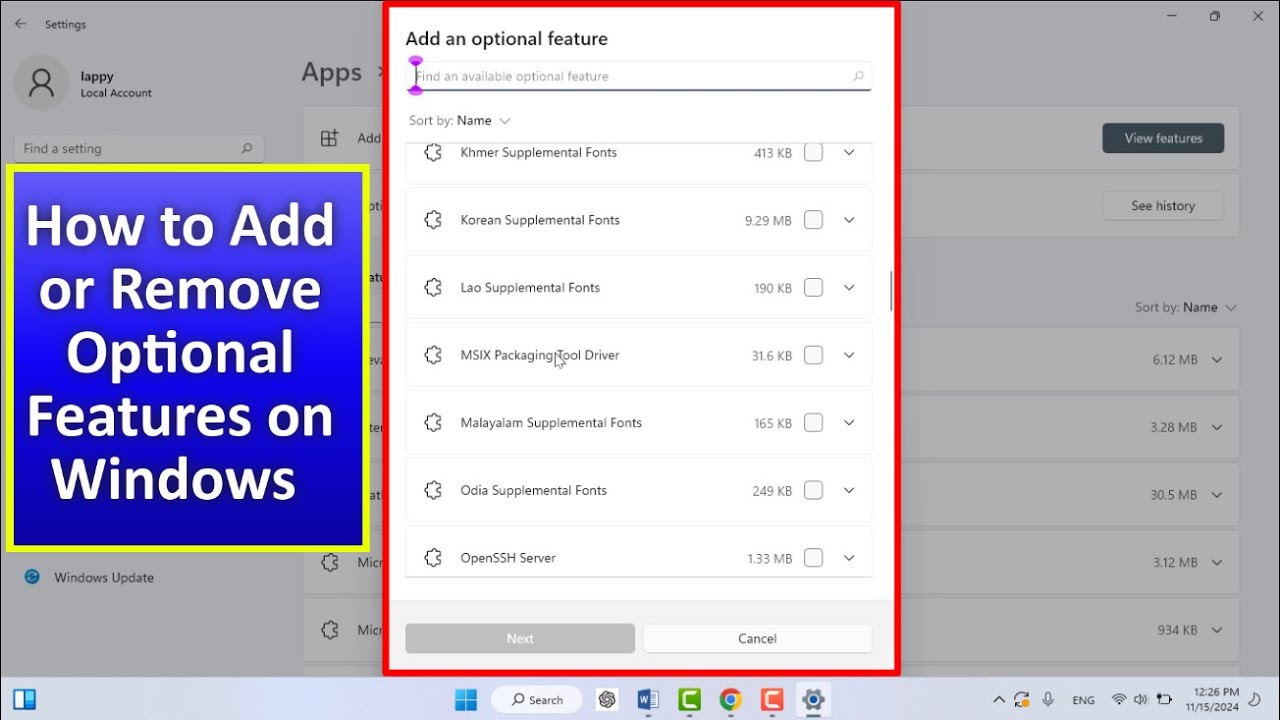Click the Khmer Supplemental Fonts feature icon
Viewport: 1280px width, 720px height.
click(x=433, y=153)
